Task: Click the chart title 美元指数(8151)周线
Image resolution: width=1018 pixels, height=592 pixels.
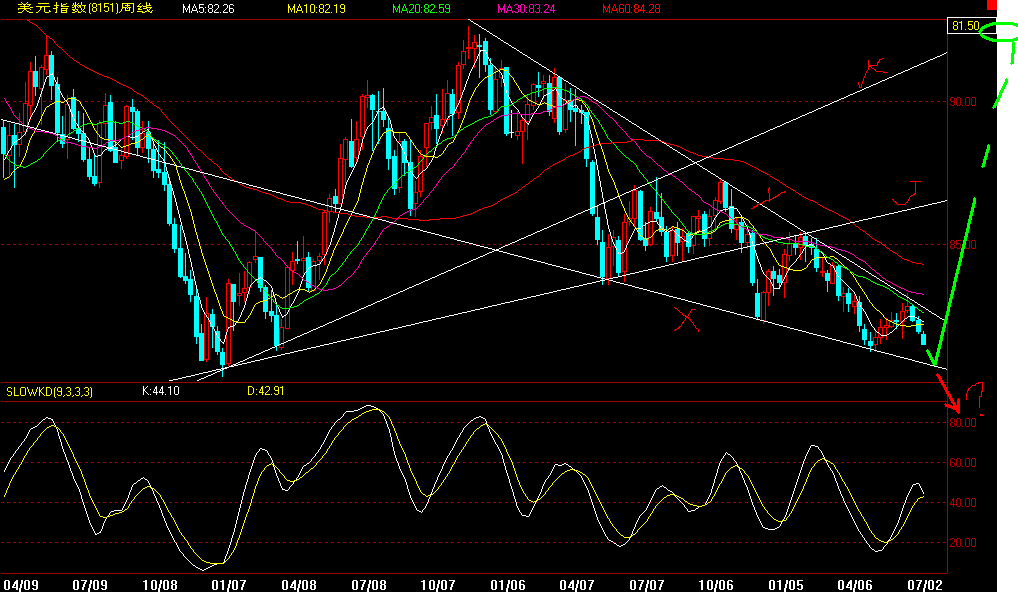Action: tap(85, 8)
